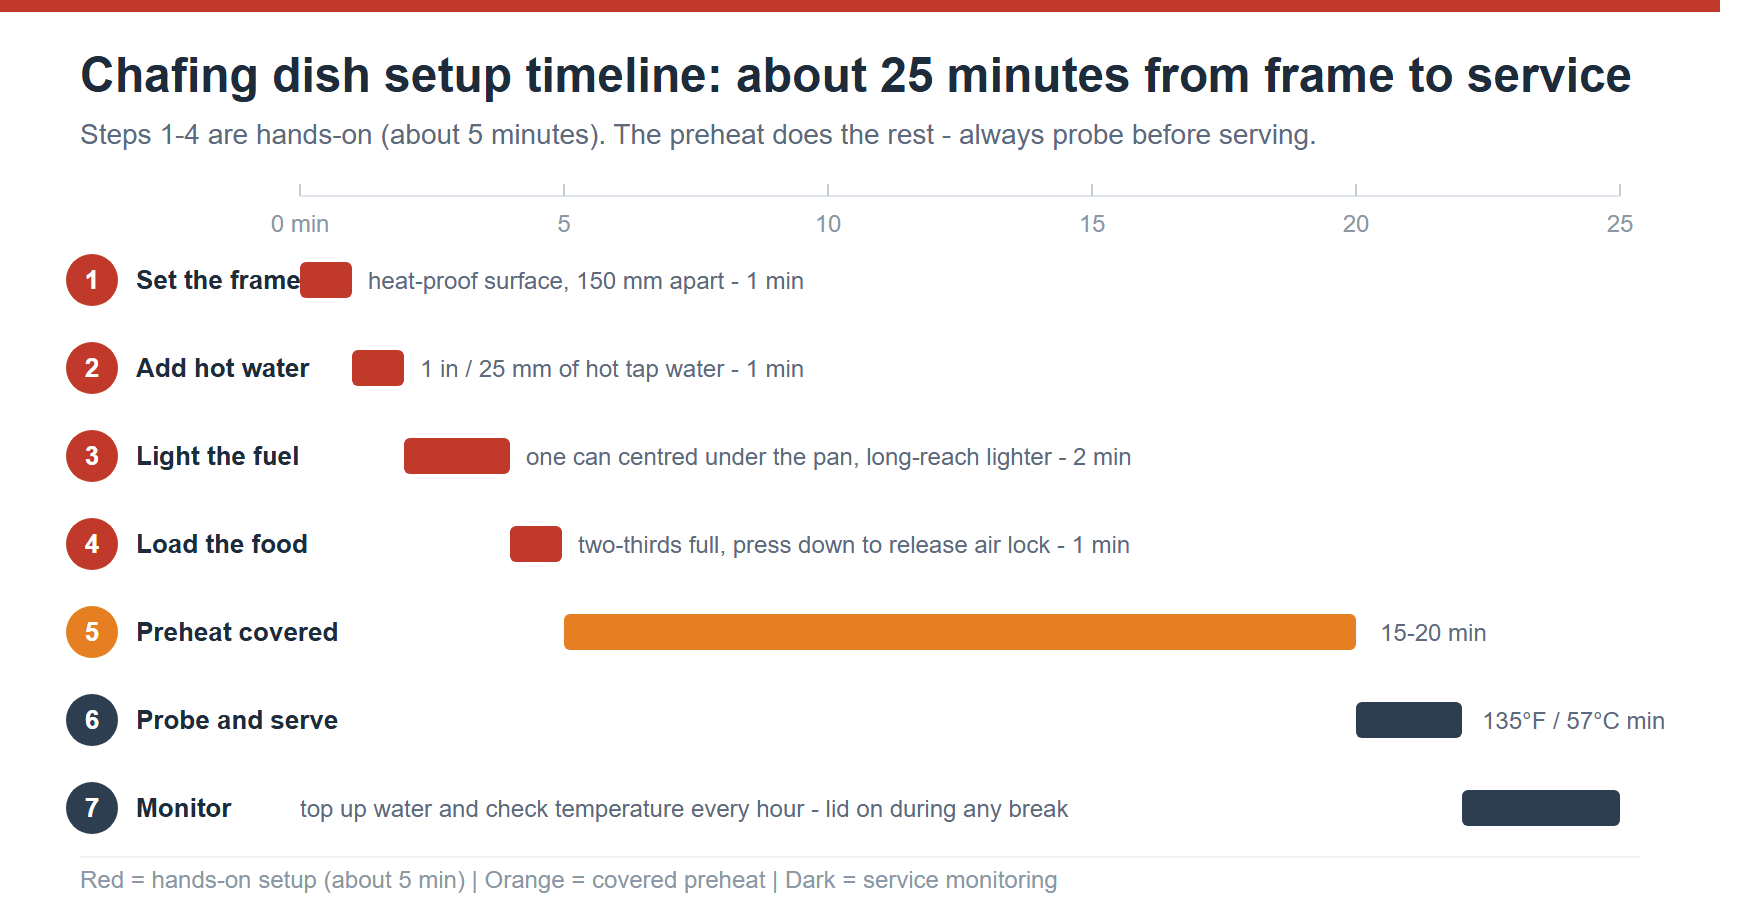This screenshot has height=904, width=1760.
Task: Click the red Light the fuel bar
Action: [457, 456]
